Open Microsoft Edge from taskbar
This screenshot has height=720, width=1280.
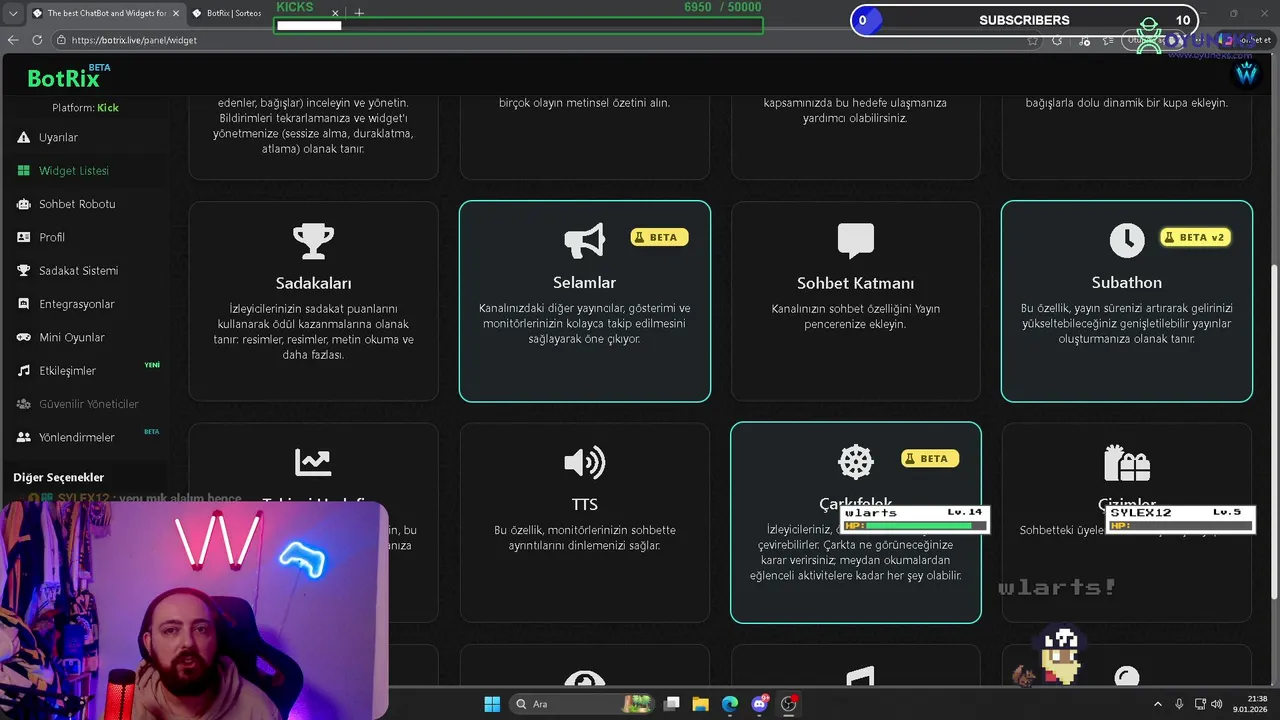[x=730, y=704]
